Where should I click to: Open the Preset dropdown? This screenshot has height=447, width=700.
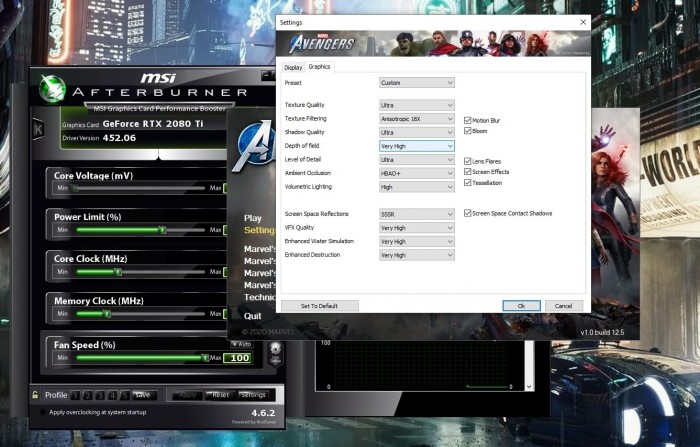(416, 83)
